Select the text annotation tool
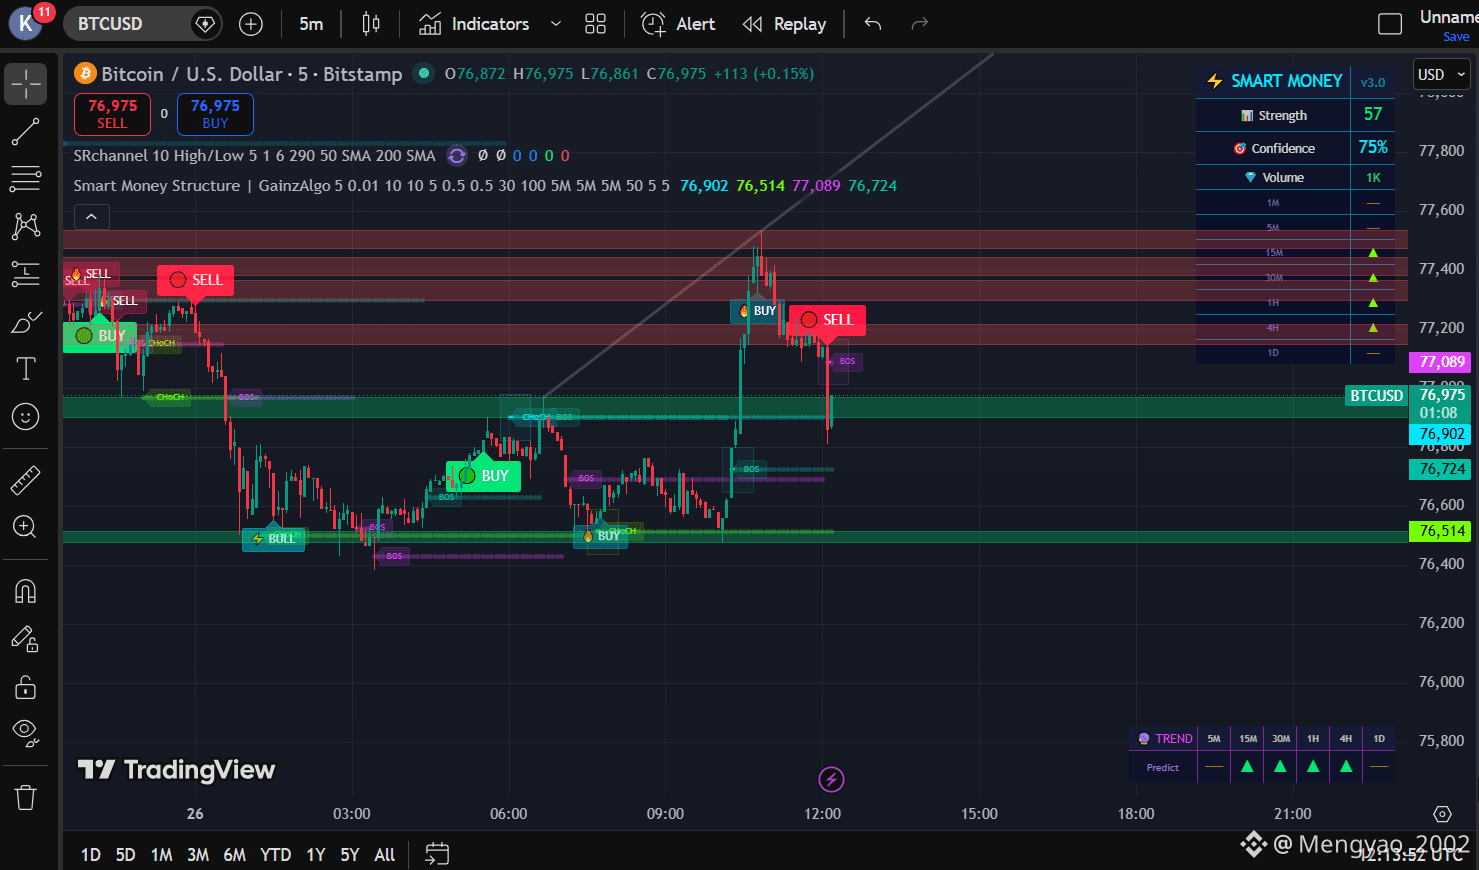The image size is (1479, 870). tap(25, 369)
